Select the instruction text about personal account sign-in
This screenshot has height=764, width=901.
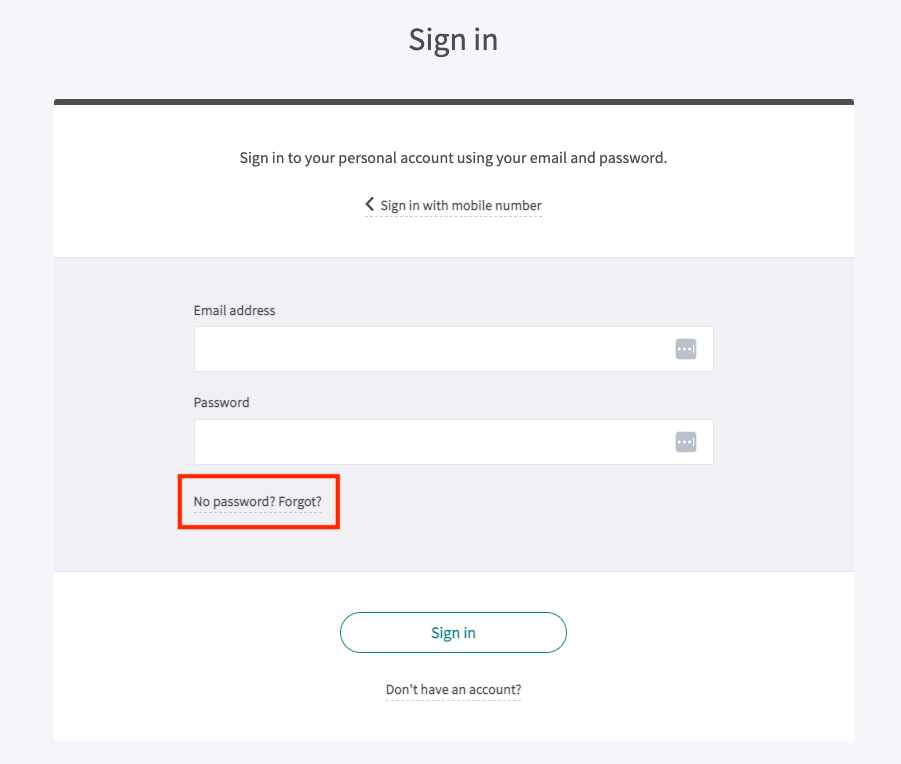point(453,157)
